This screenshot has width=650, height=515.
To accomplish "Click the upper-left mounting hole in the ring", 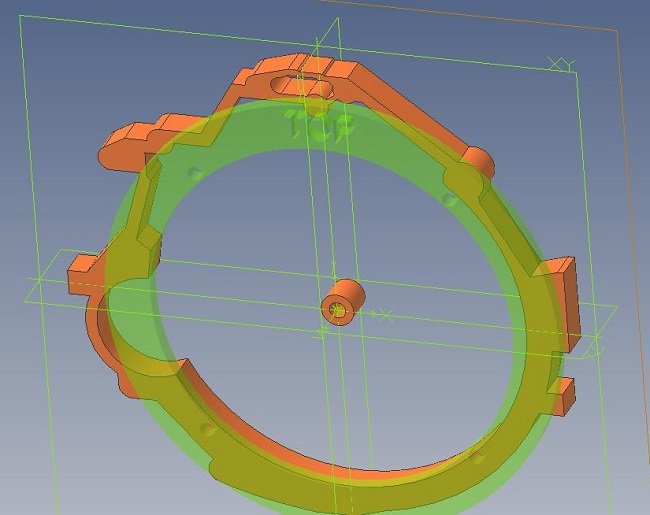I will (x=196, y=172).
